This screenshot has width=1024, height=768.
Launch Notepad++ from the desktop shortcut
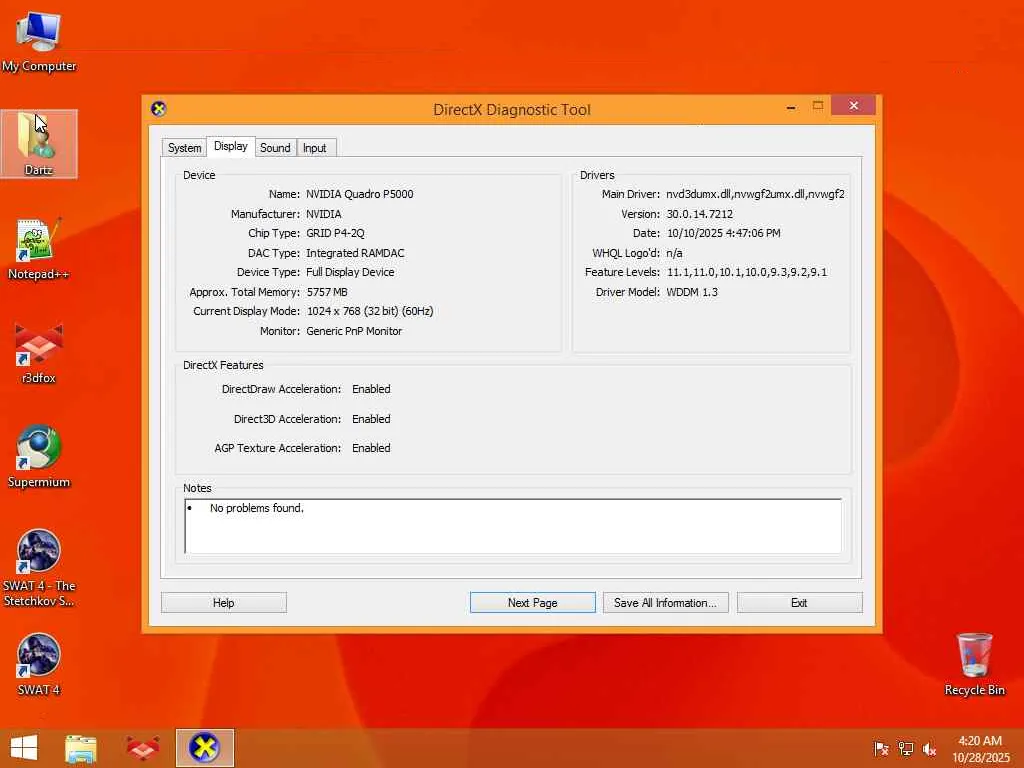pyautogui.click(x=39, y=249)
